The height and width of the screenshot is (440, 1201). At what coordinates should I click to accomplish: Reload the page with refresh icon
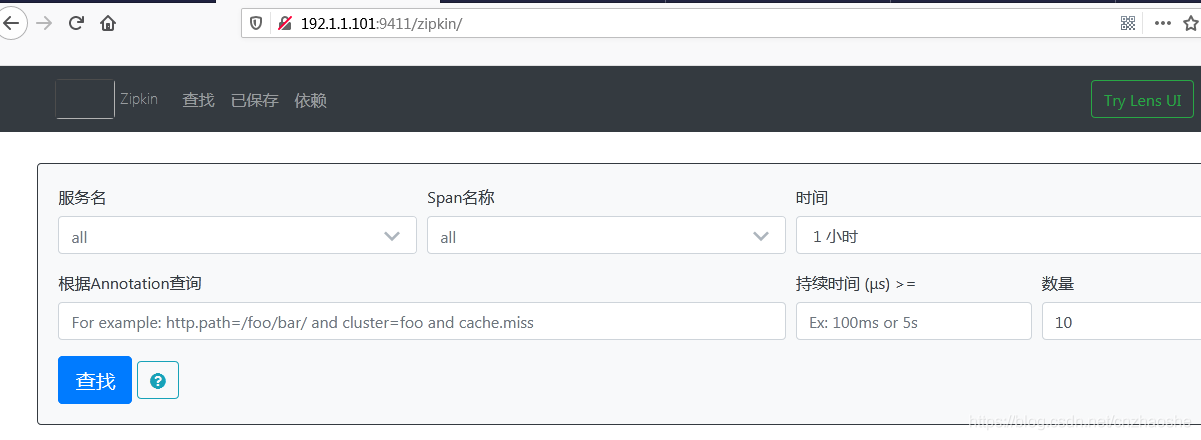(x=76, y=24)
